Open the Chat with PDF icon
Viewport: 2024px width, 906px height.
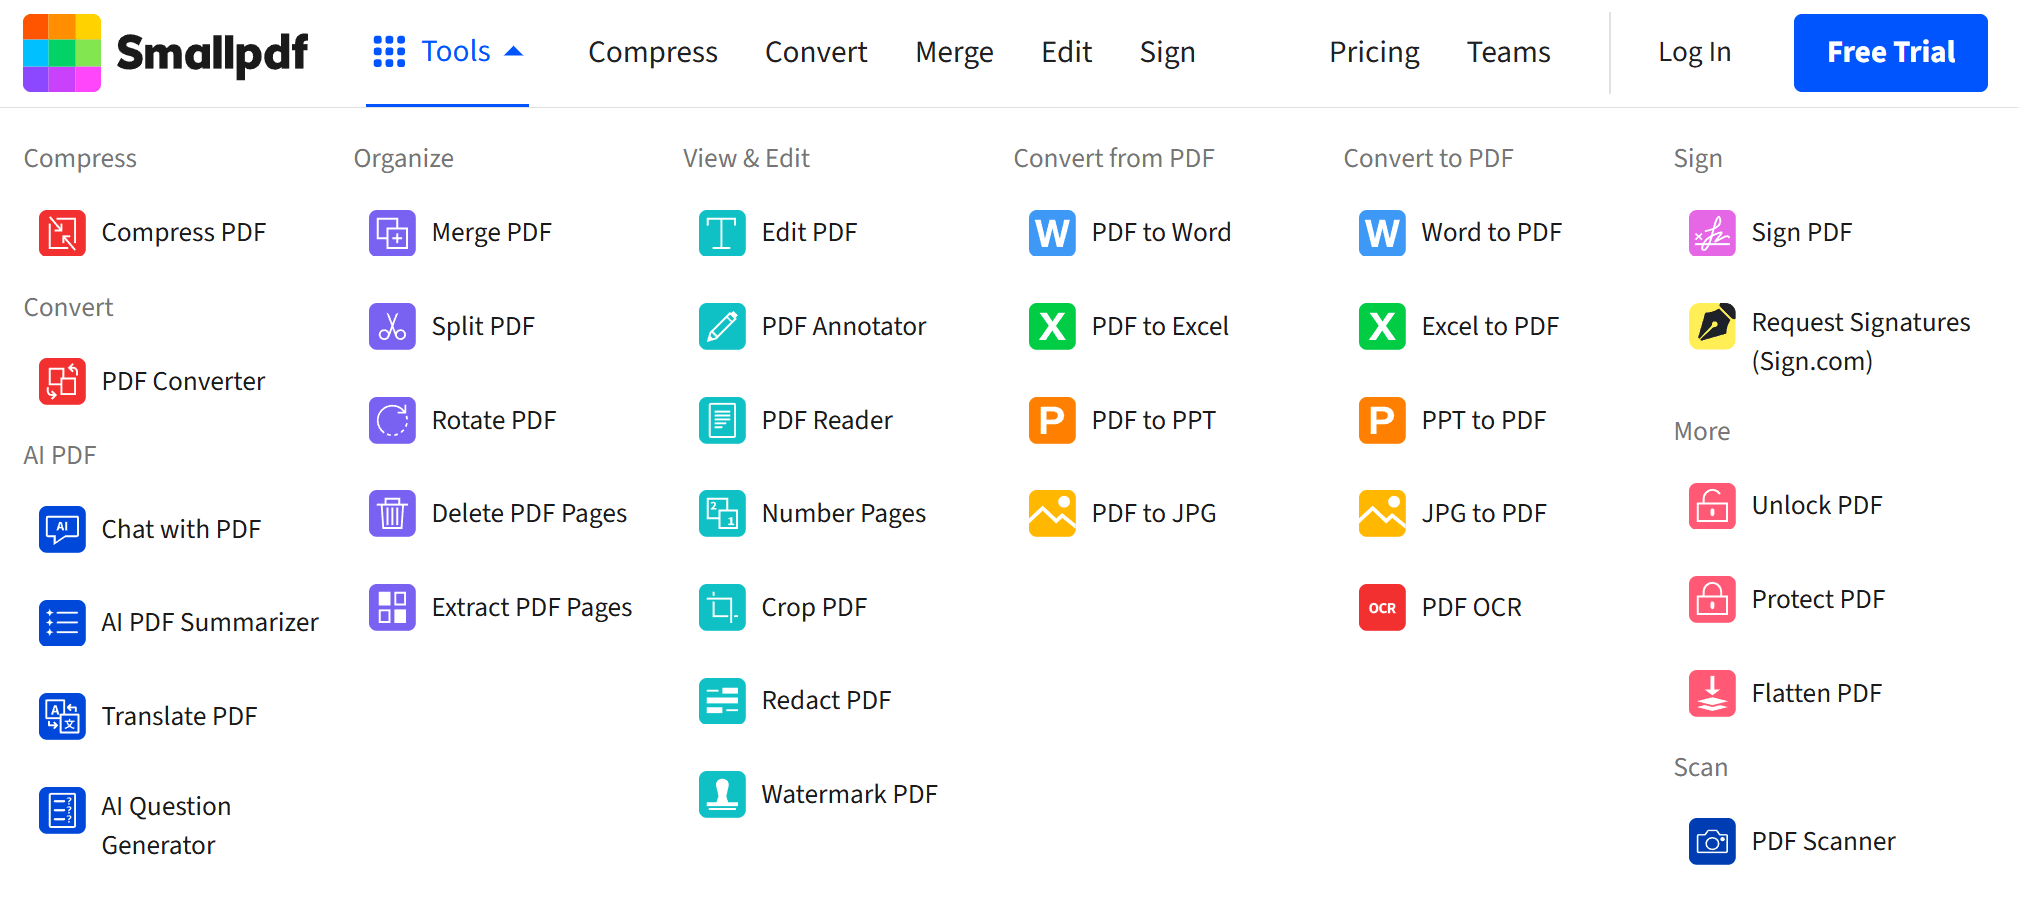tap(61, 529)
